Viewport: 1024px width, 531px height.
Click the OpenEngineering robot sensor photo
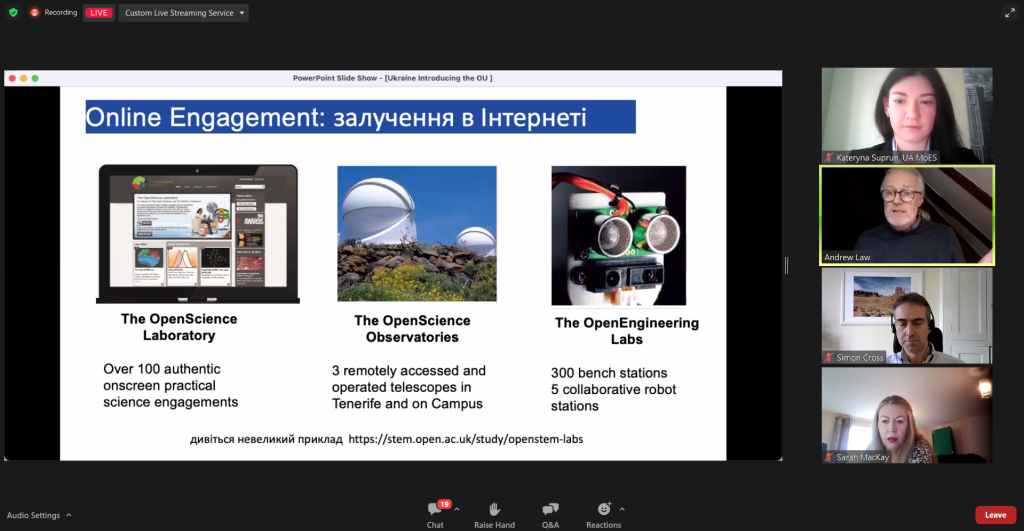click(618, 235)
